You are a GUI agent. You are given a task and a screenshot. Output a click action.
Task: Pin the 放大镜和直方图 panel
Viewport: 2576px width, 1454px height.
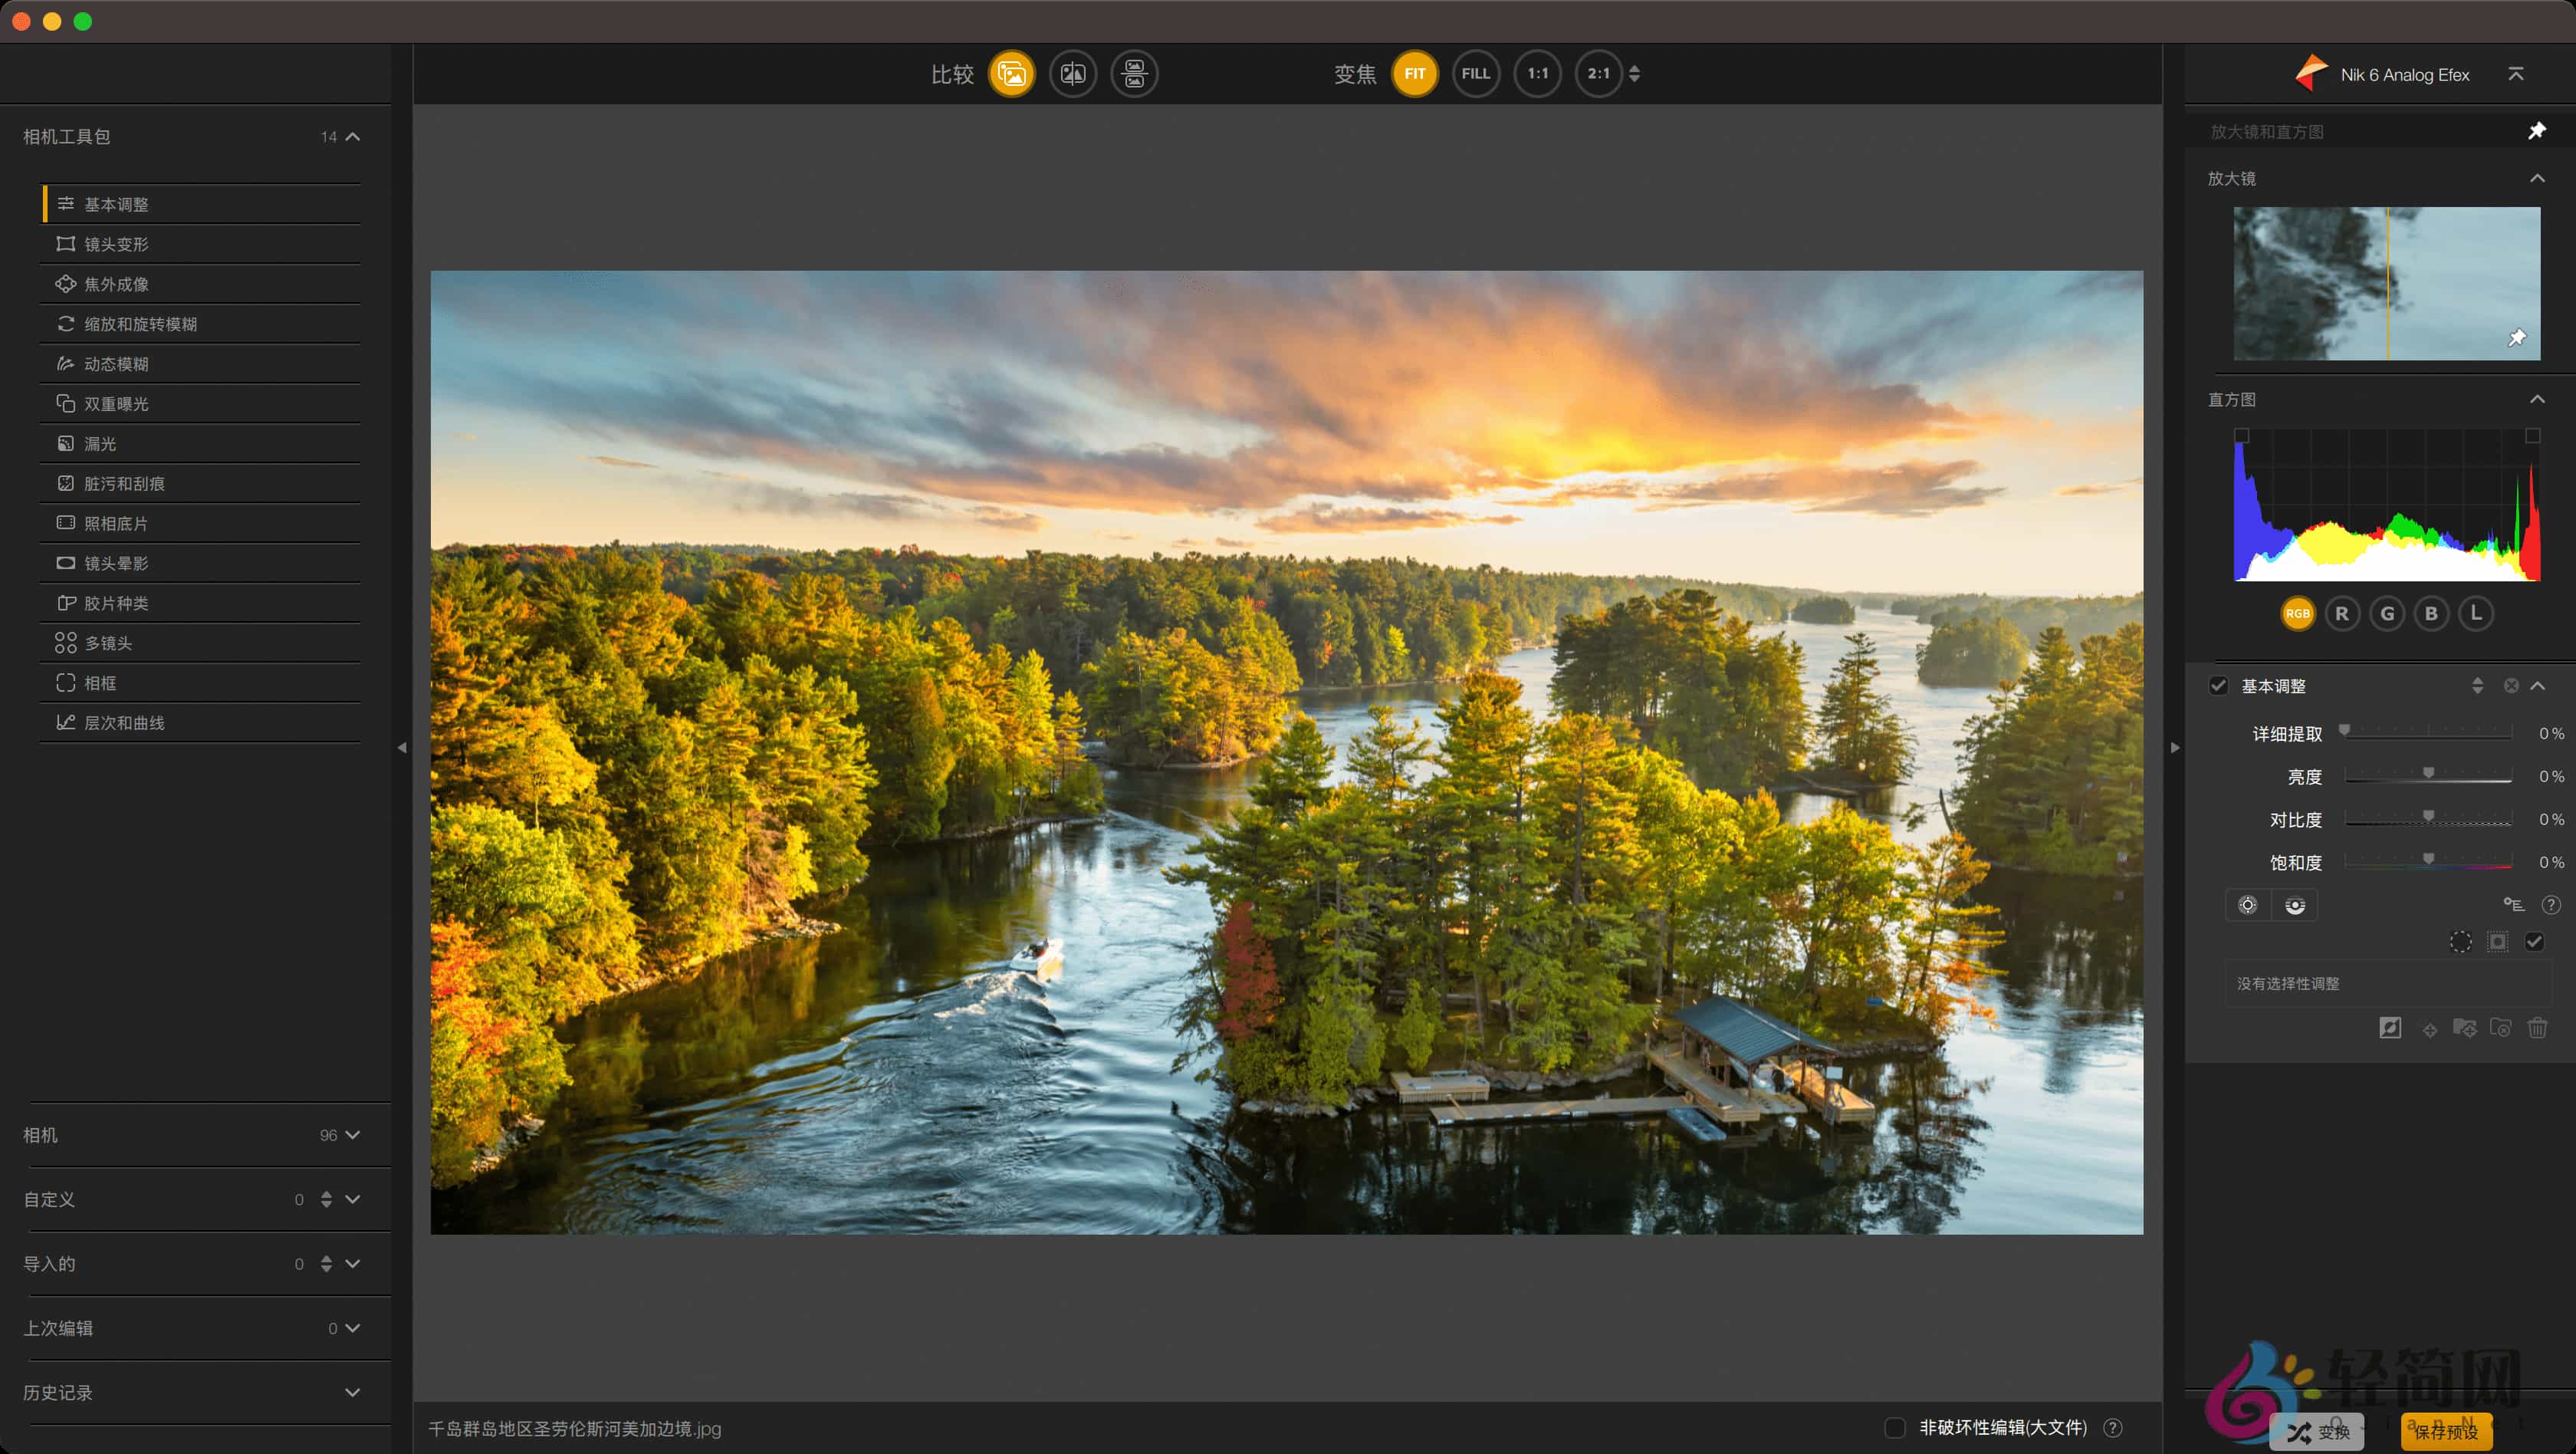pyautogui.click(x=2537, y=131)
